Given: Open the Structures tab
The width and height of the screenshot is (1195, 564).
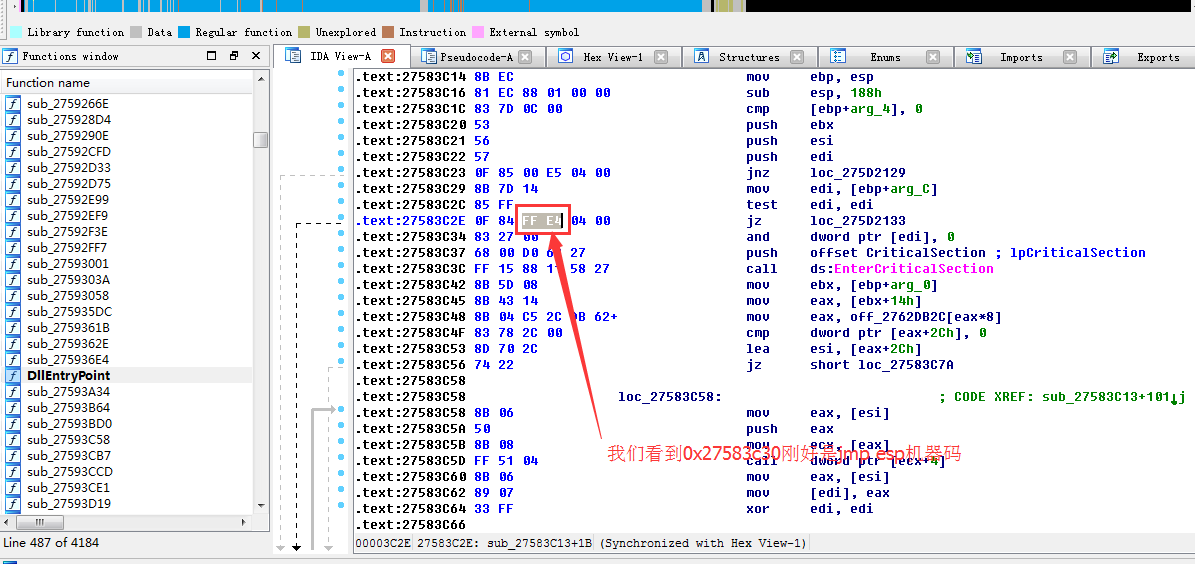Looking at the screenshot, I should [748, 57].
